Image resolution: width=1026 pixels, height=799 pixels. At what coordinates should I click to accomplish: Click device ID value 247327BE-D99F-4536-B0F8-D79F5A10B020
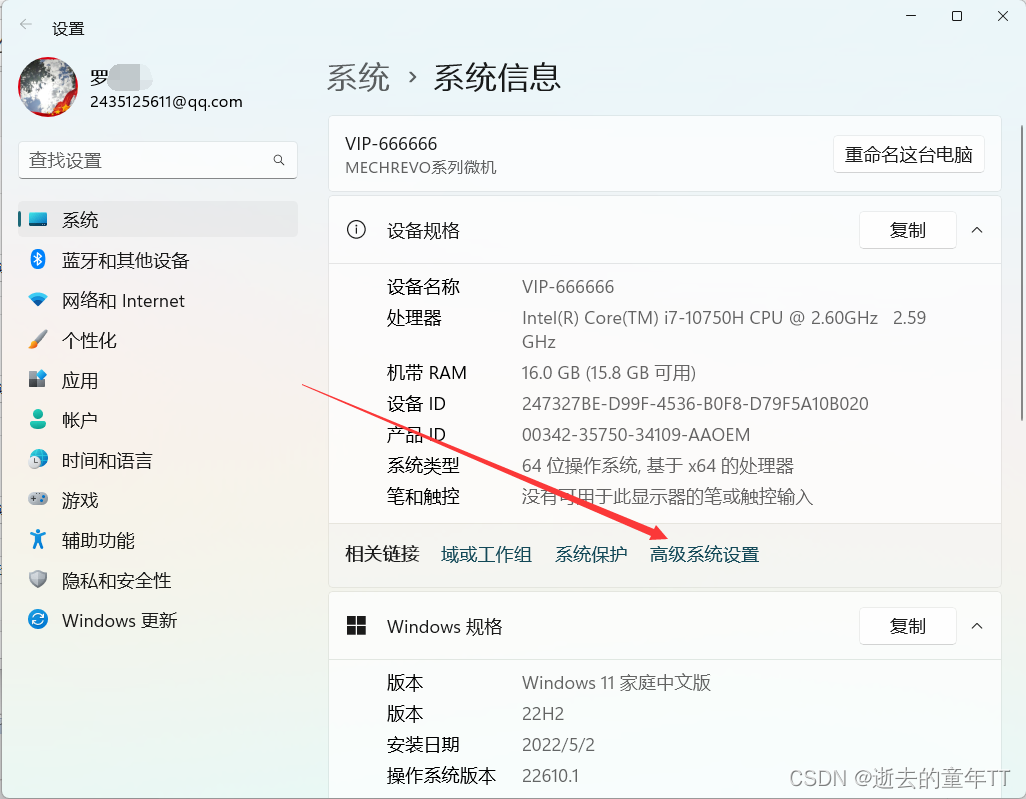pyautogui.click(x=695, y=404)
